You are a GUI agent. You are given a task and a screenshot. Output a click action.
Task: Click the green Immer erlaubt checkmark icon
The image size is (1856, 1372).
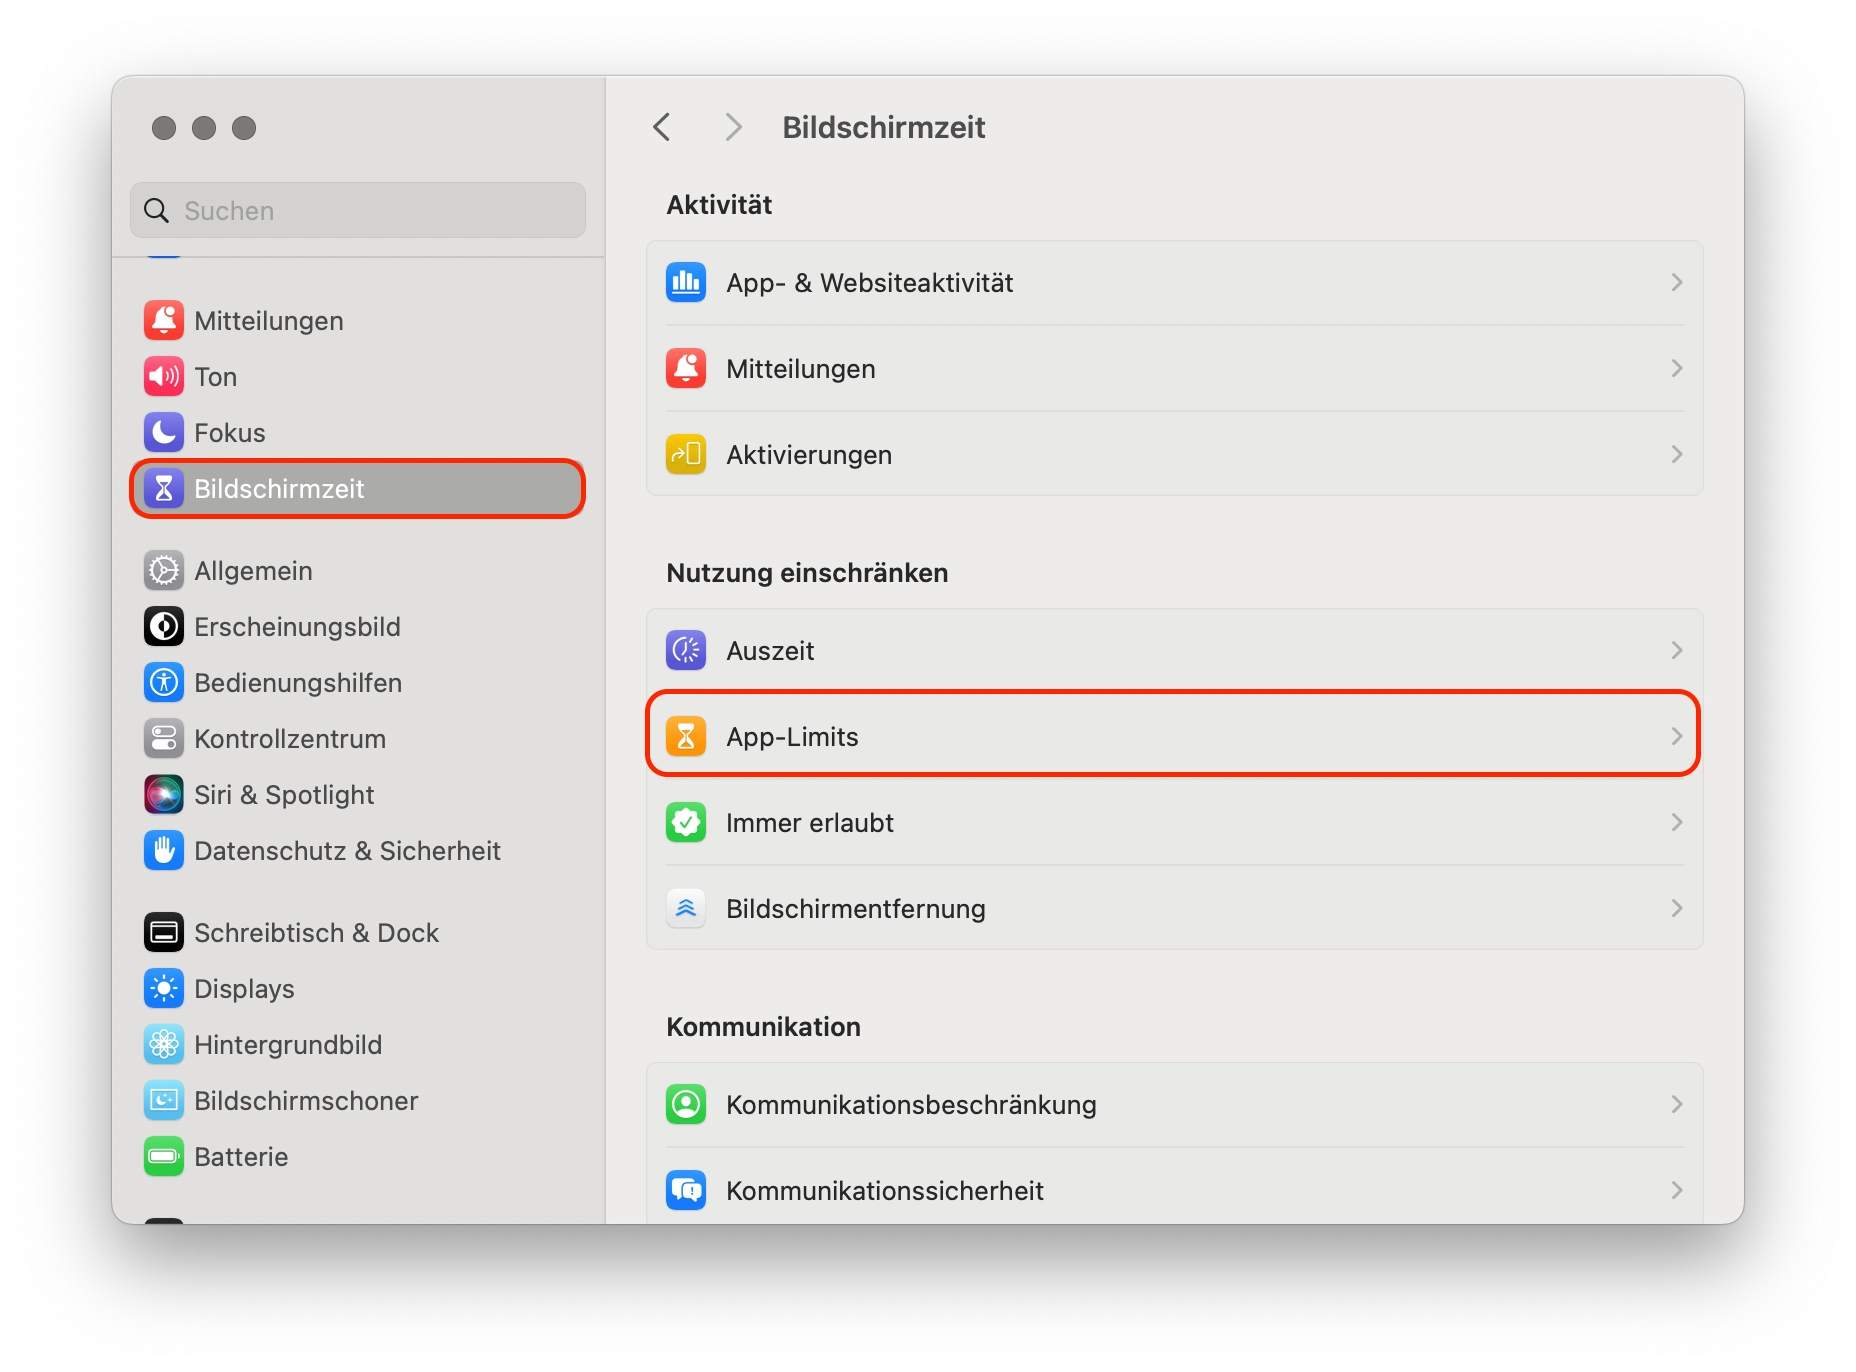tap(686, 823)
